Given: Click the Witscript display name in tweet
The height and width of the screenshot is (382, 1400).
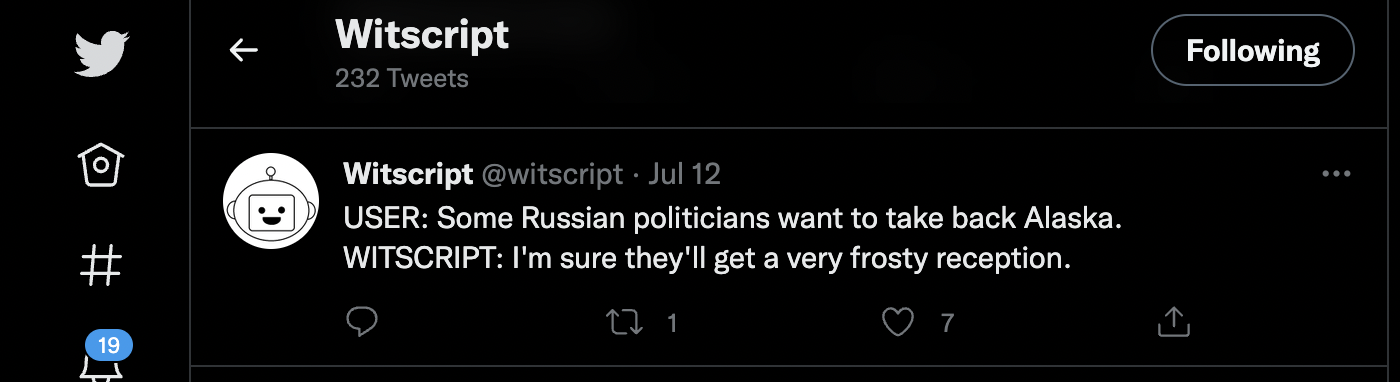Looking at the screenshot, I should click(408, 174).
